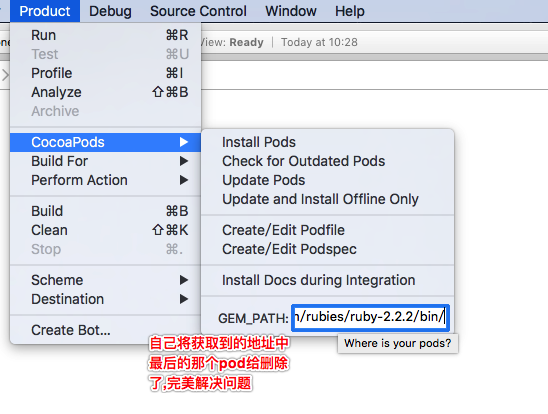Open the Source Control menu
The height and width of the screenshot is (414, 548).
198,11
